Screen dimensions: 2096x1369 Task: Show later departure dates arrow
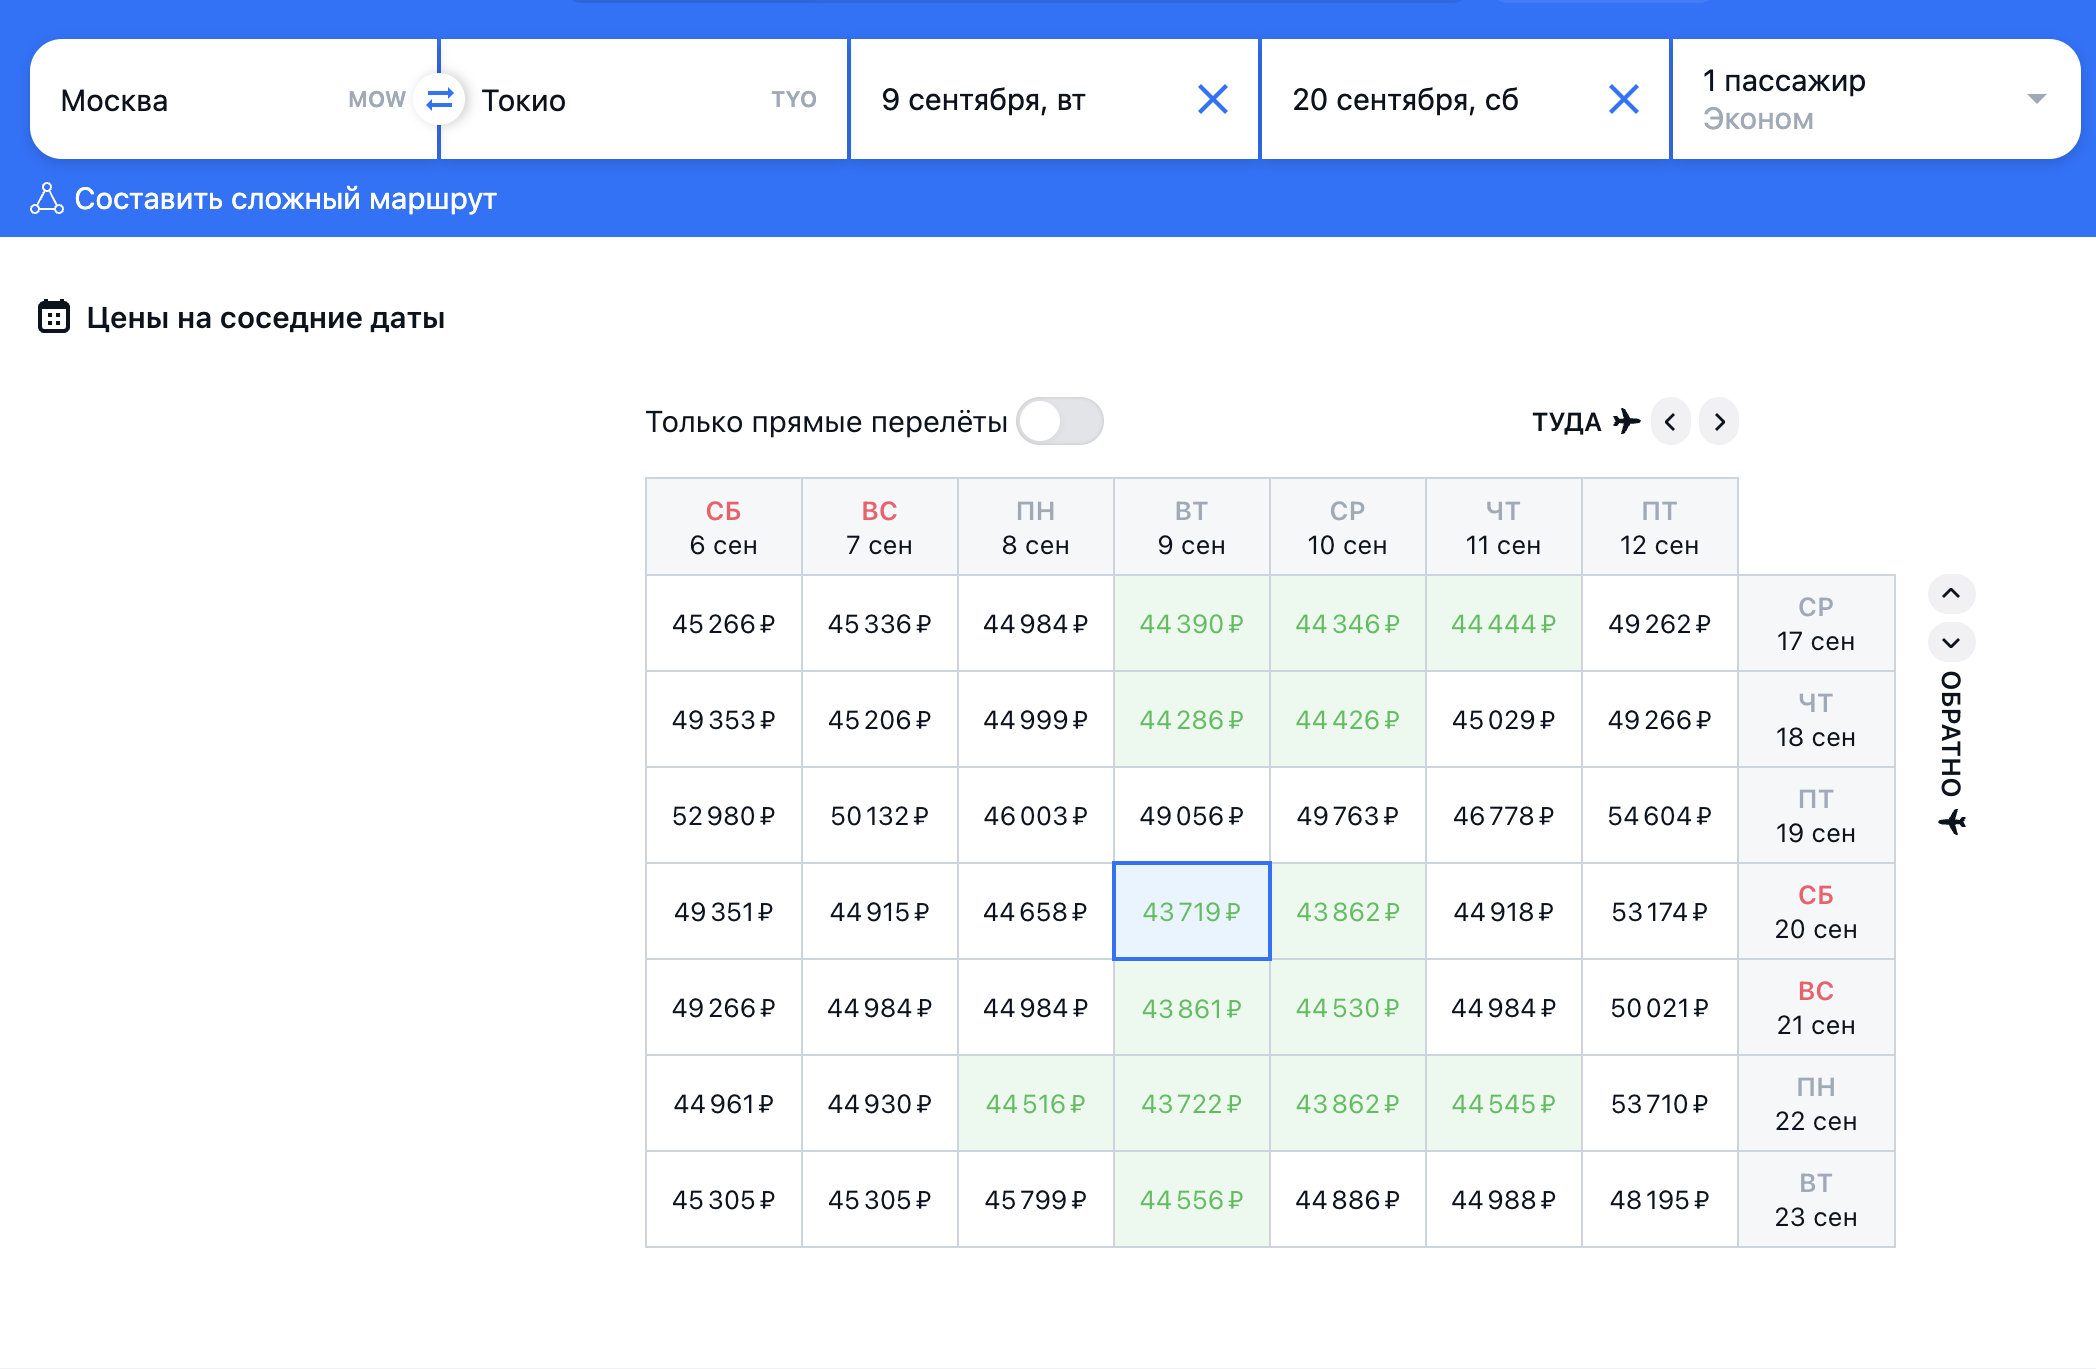1719,422
